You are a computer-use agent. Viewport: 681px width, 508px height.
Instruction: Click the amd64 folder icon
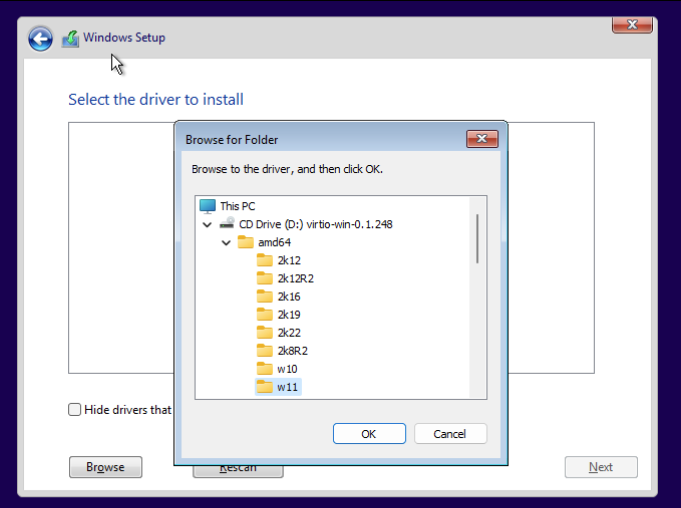pos(246,243)
